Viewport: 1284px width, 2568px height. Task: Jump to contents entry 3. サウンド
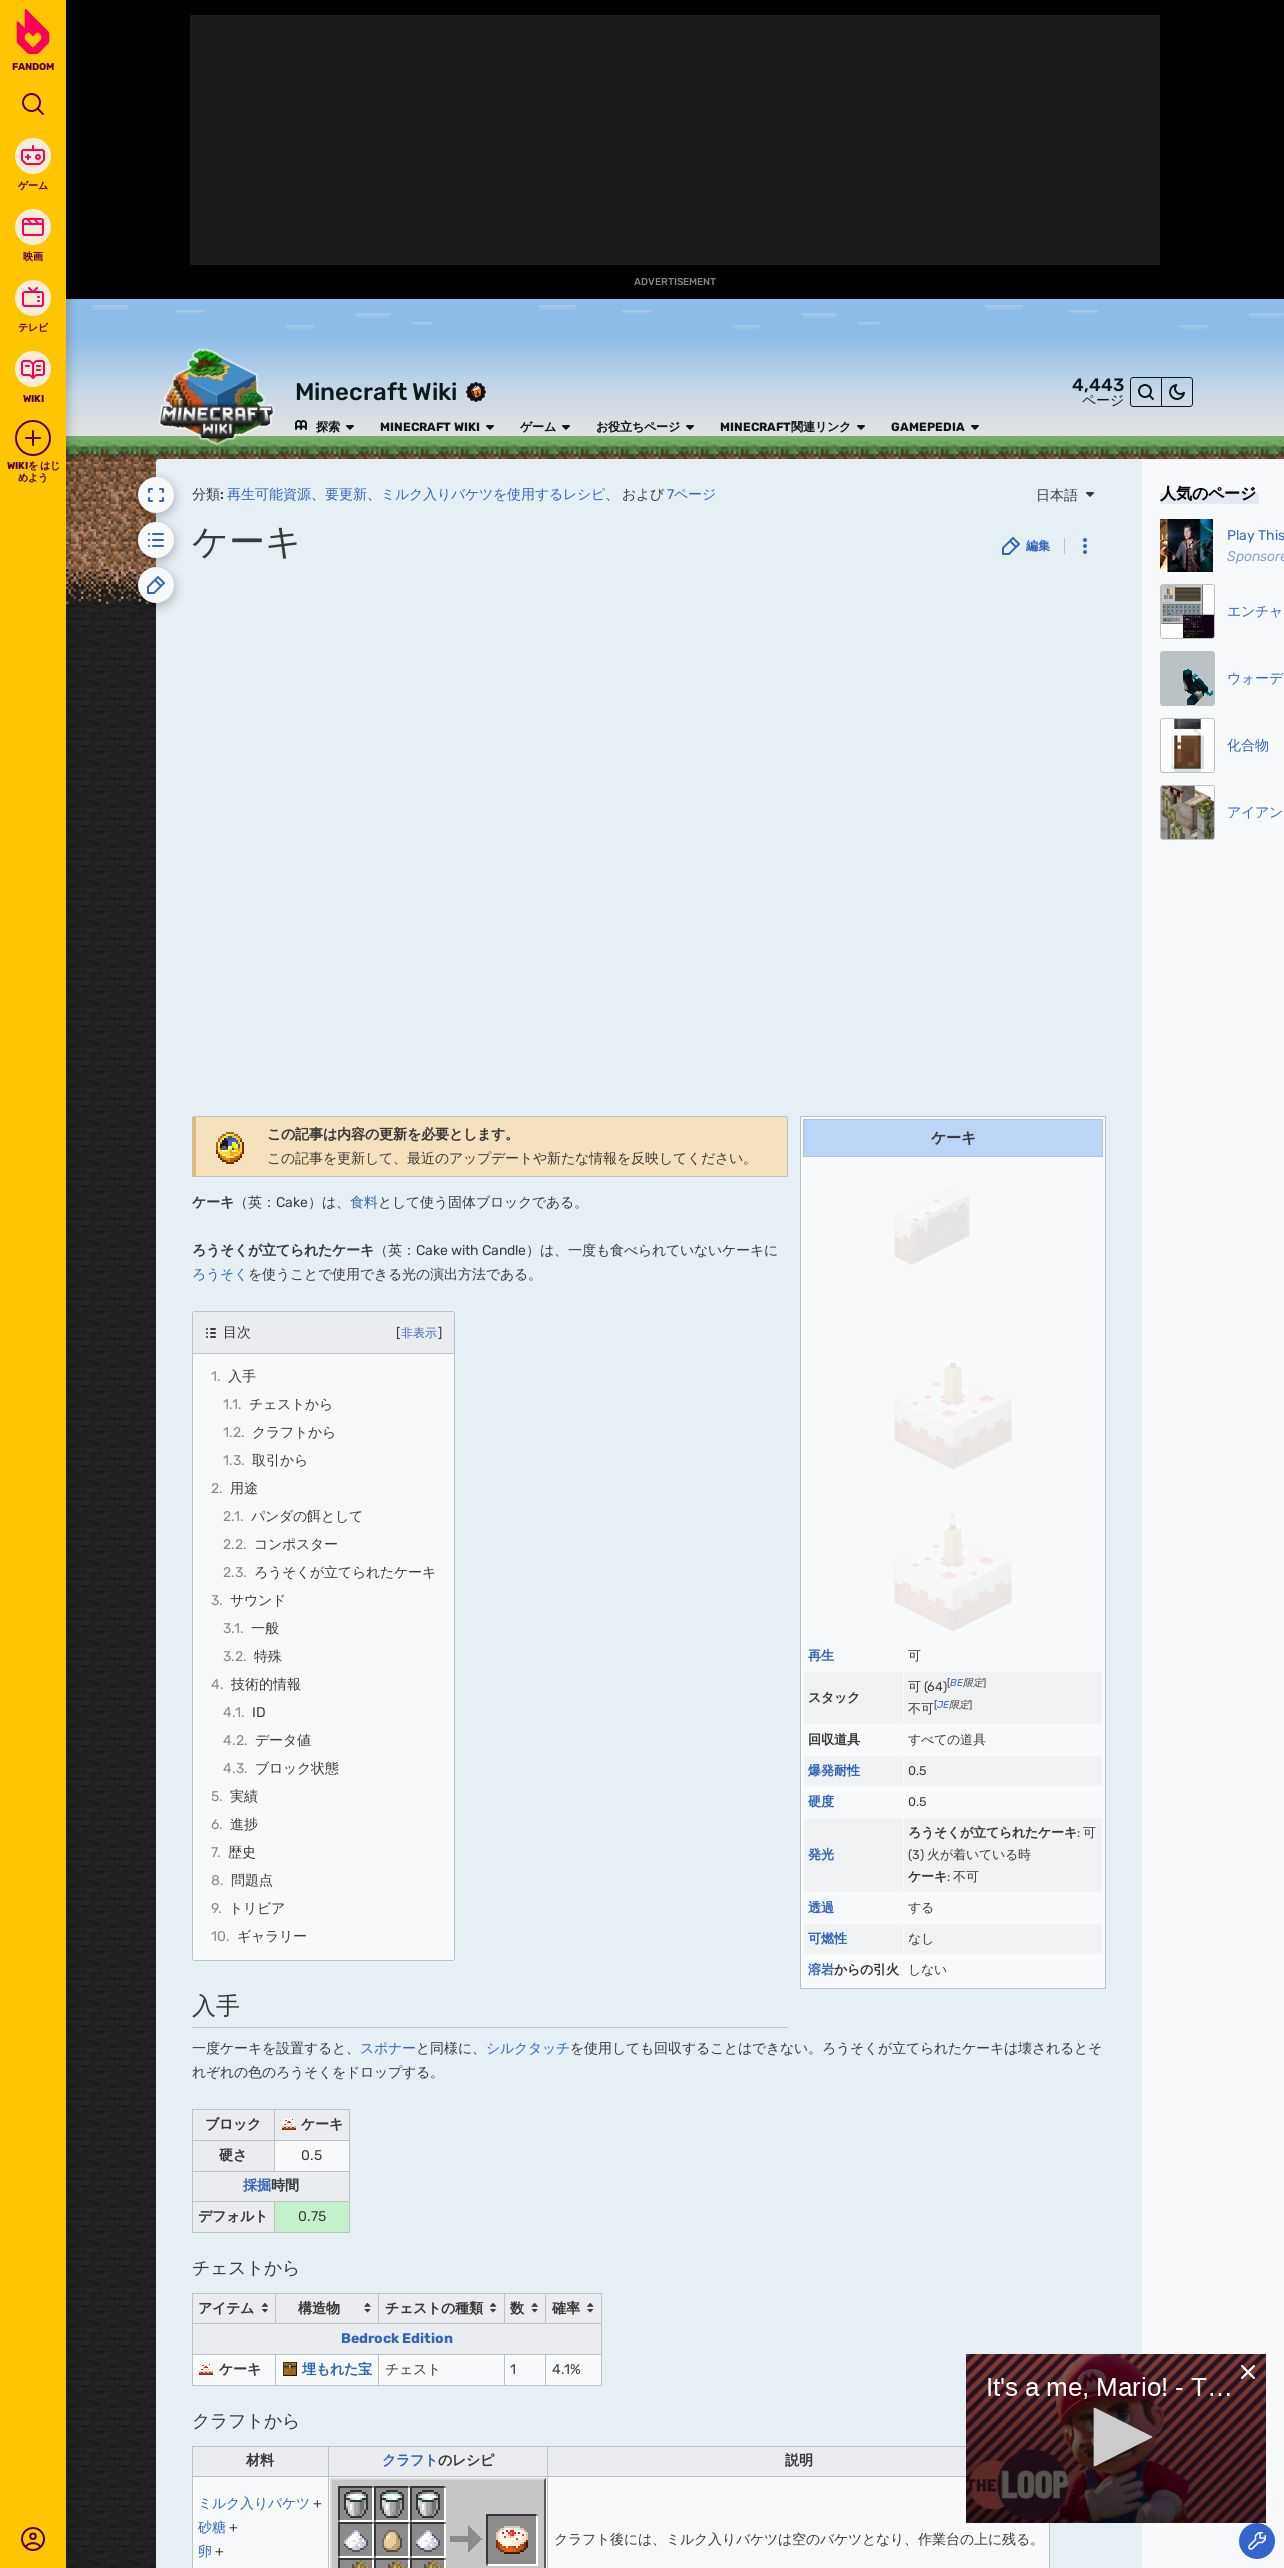click(x=248, y=1600)
